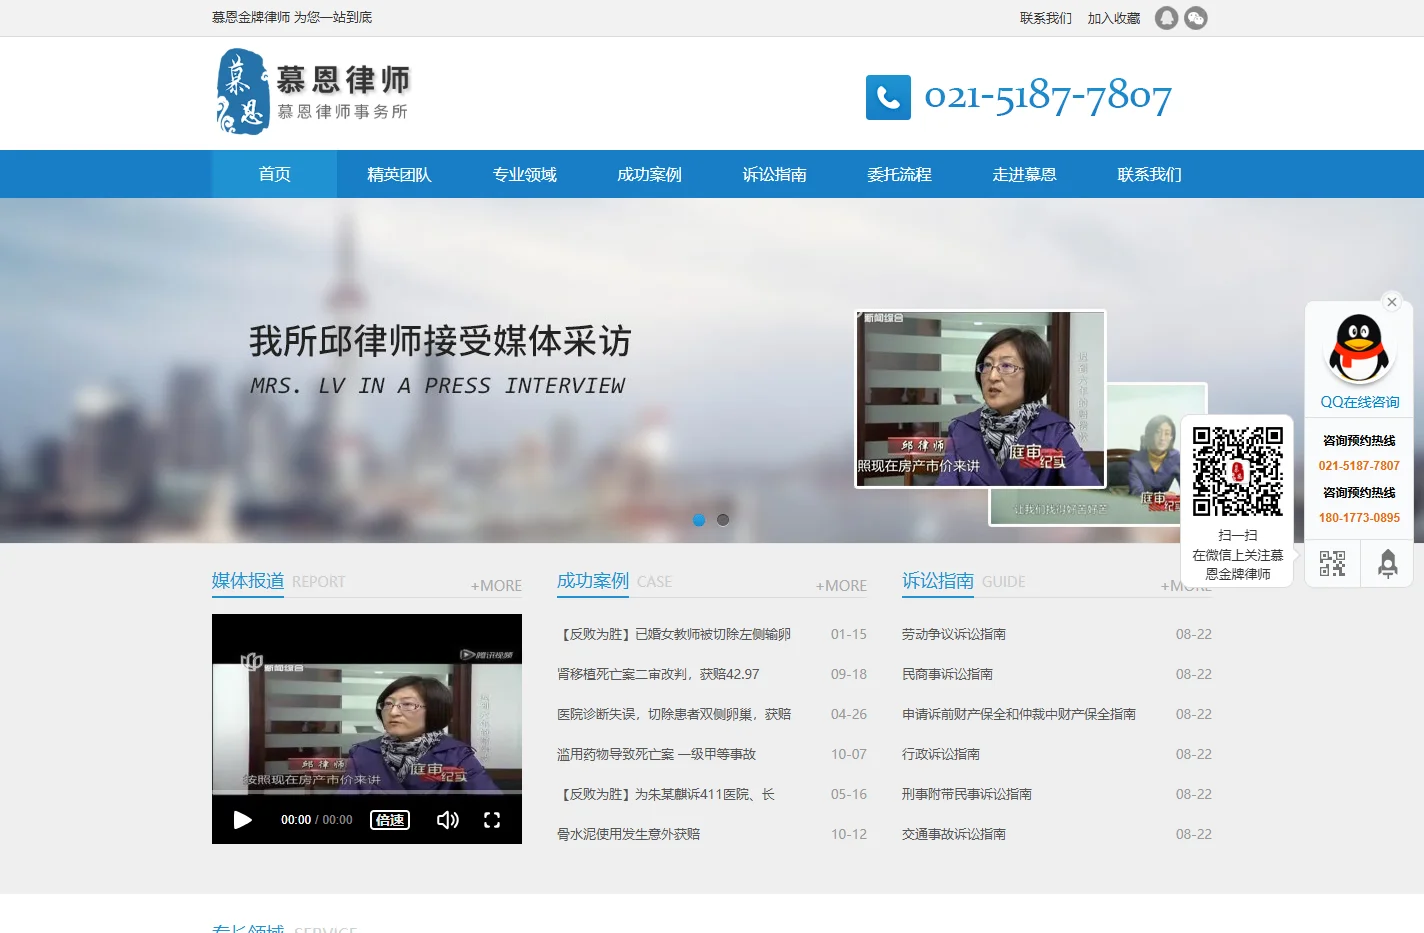This screenshot has width=1424, height=933.
Task: Click the QQ icon in top bar
Action: [x=1166, y=18]
